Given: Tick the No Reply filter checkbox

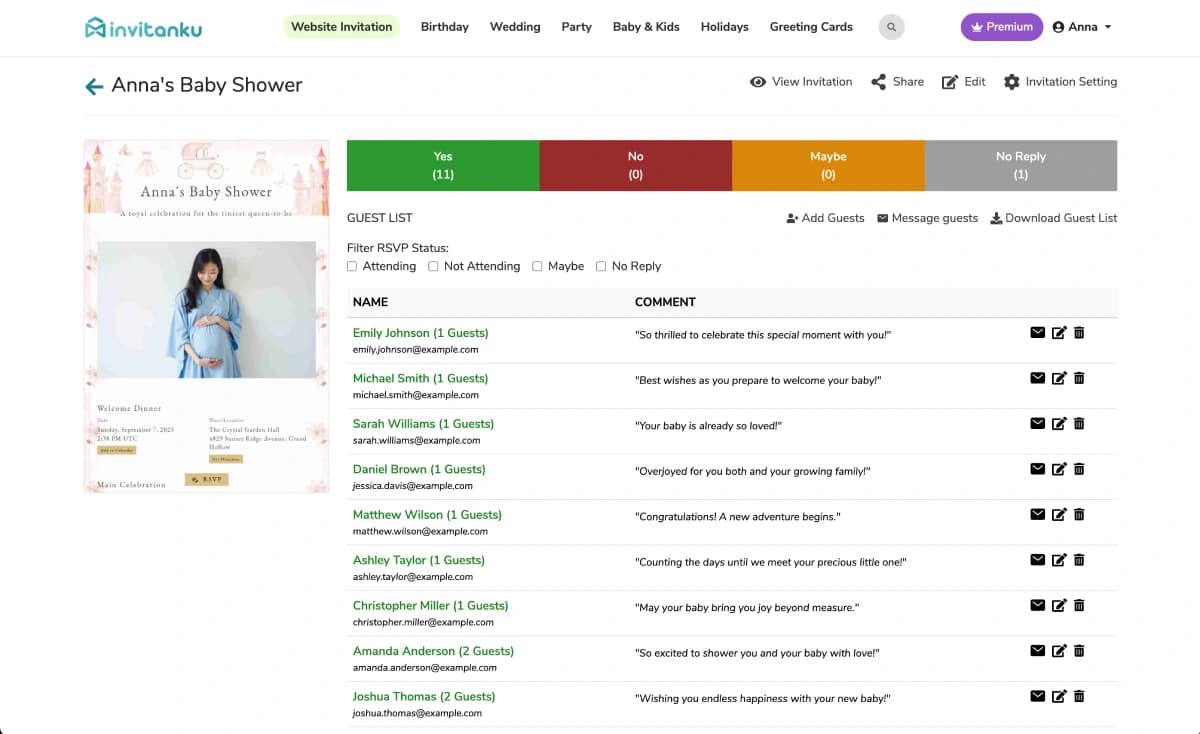Looking at the screenshot, I should tap(601, 266).
